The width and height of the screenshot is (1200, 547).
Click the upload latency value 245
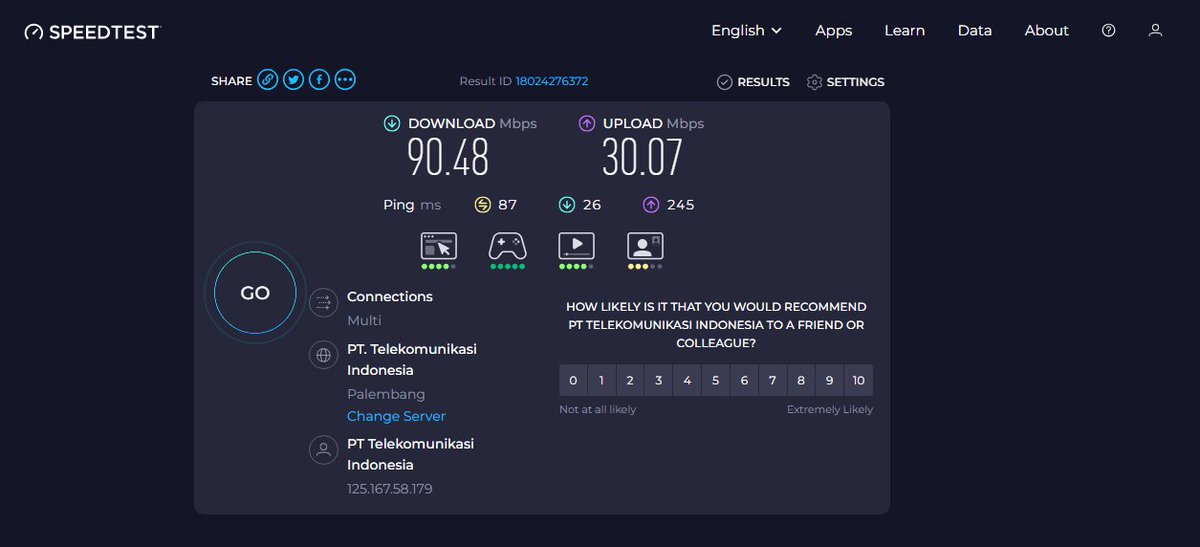pos(680,204)
